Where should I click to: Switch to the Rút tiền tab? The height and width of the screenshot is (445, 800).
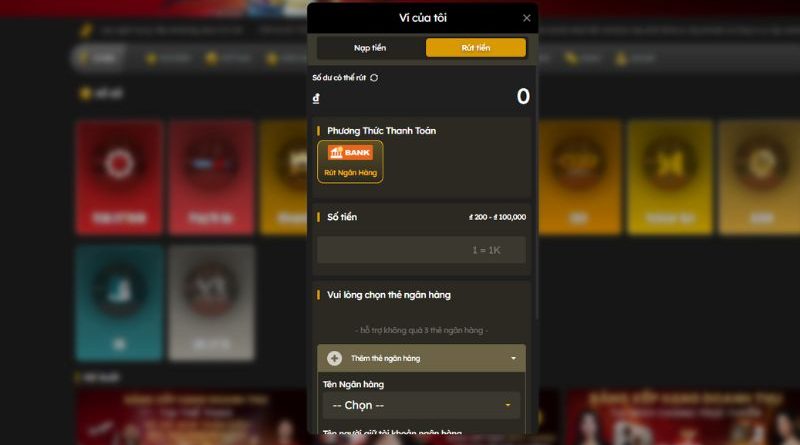[x=476, y=47]
